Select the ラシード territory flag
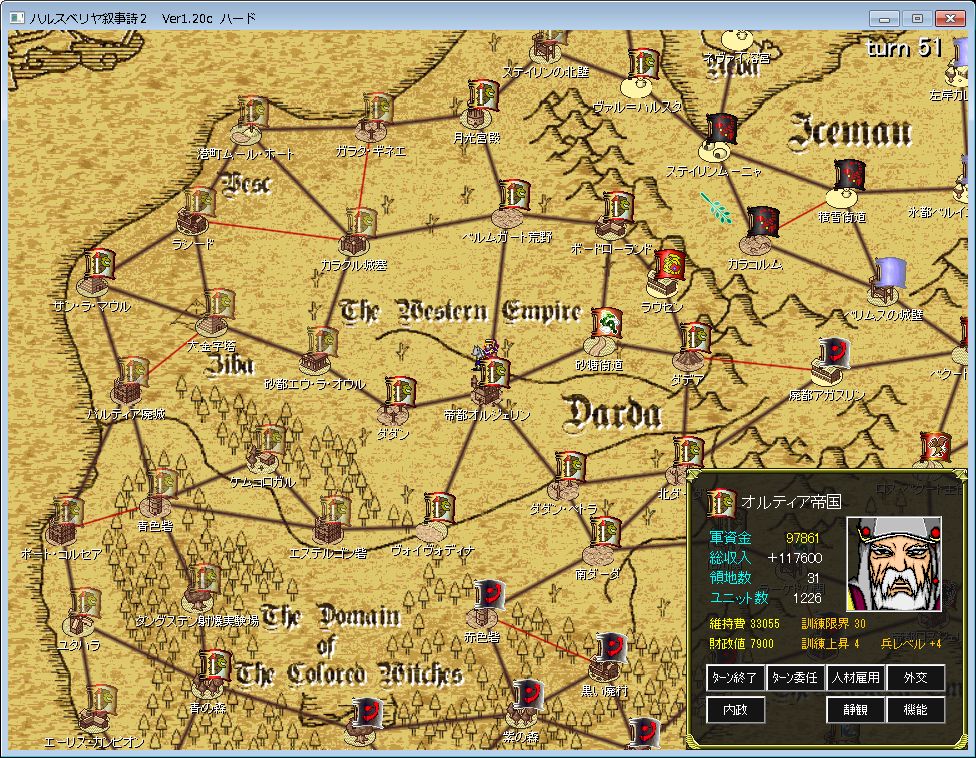 click(200, 202)
